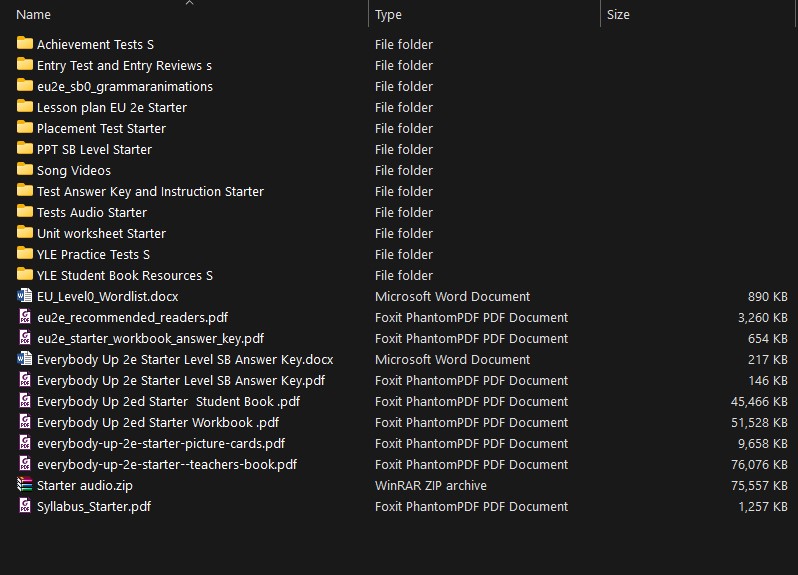Viewport: 798px width, 575px height.
Task: Select the everybody-up-2e-starter--teachers-book.pdf file
Action: tap(166, 464)
